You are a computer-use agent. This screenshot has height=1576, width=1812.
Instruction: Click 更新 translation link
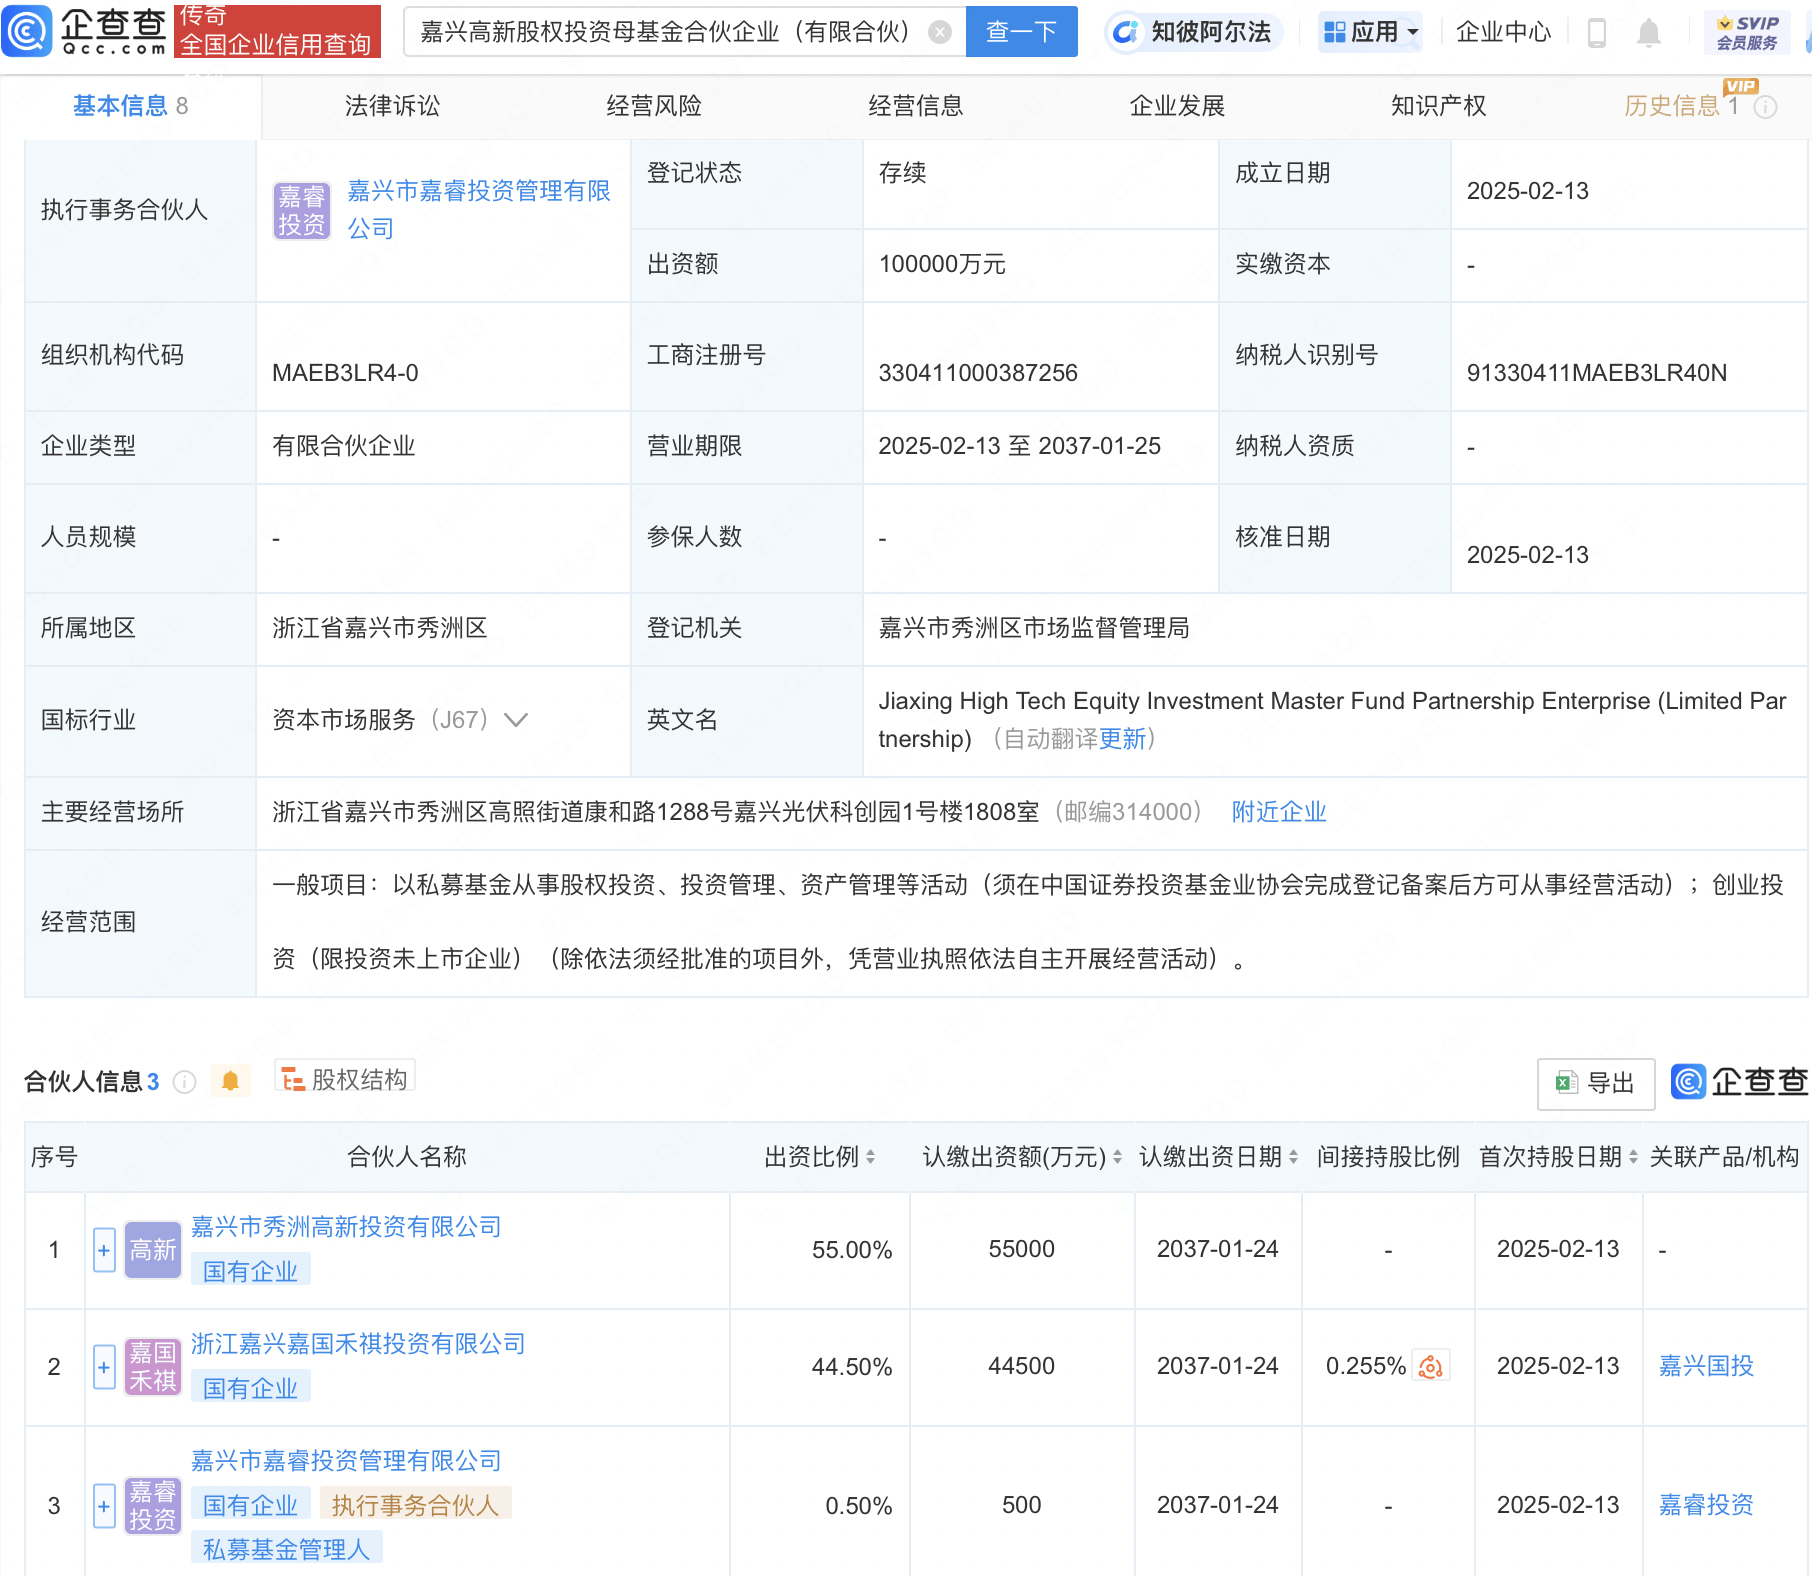(1122, 739)
